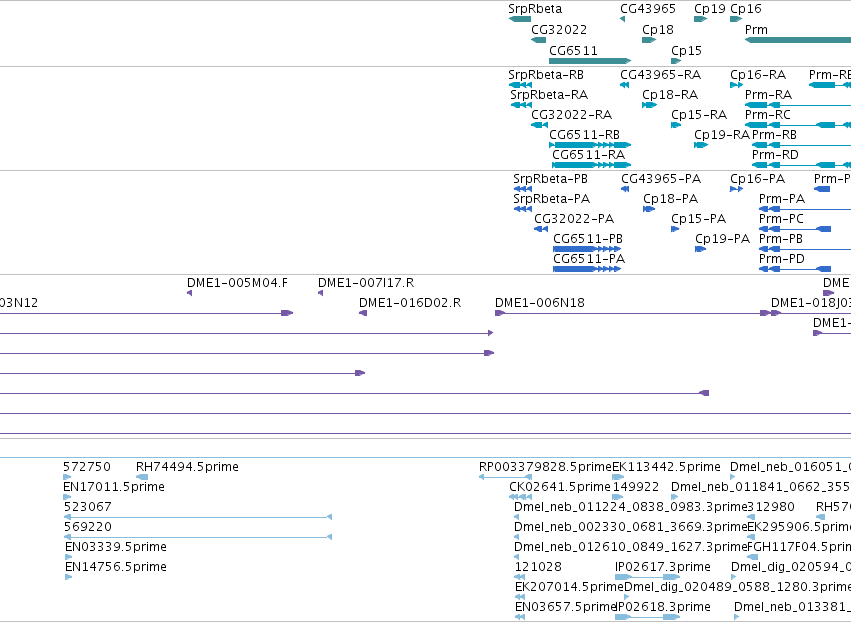Image resolution: width=851 pixels, height=622 pixels.
Task: Select the CG6511 gene bar
Action: (590, 61)
